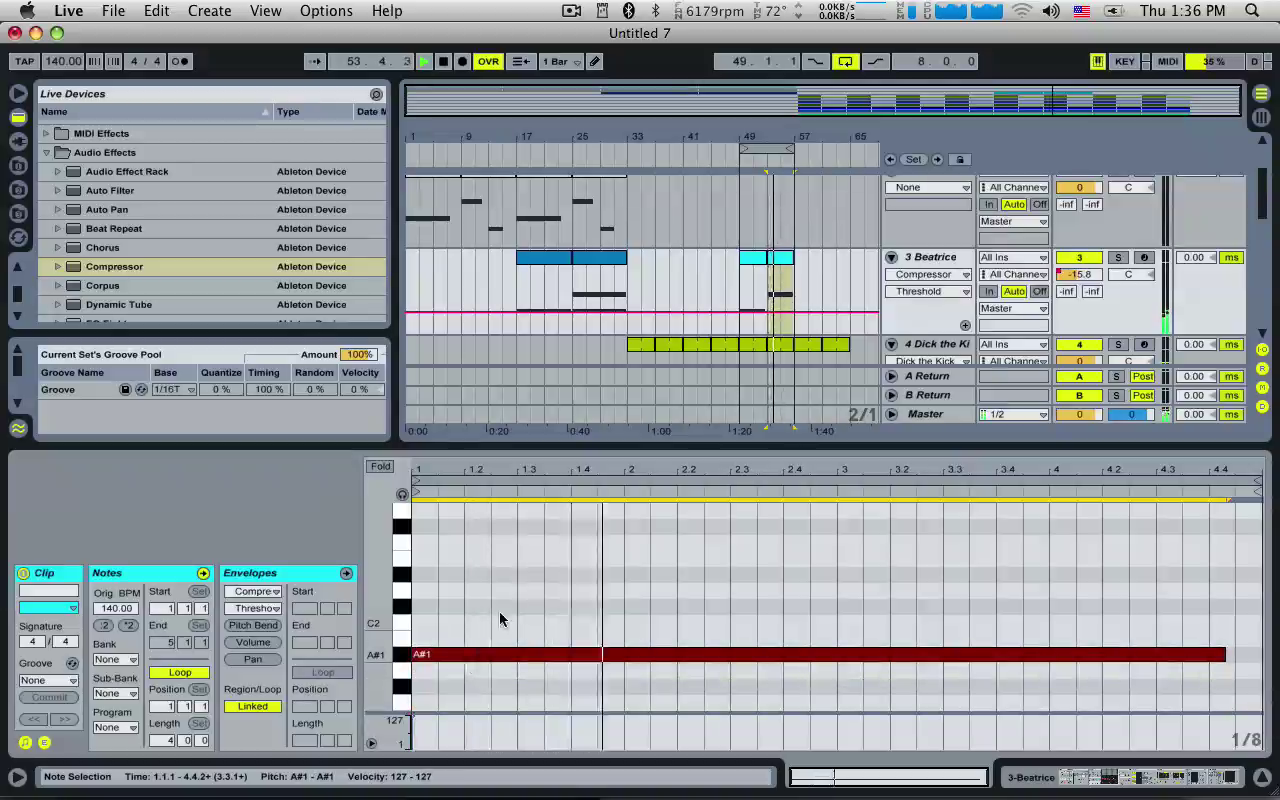Toggle Returns section R button
Image resolution: width=1280 pixels, height=800 pixels.
tap(1262, 368)
